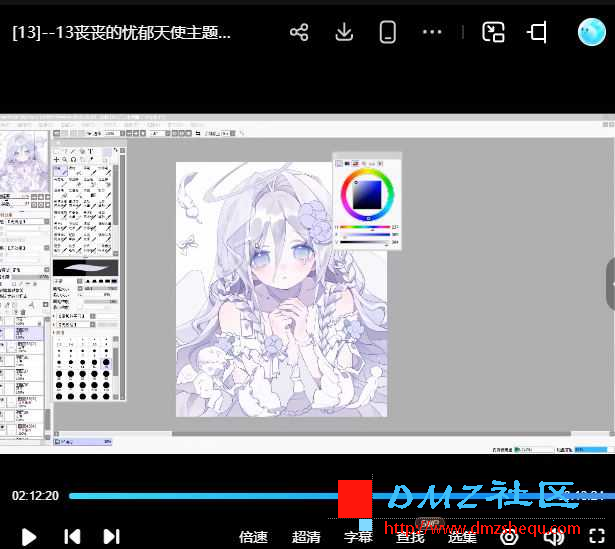Select the Zoom magnifier tool in SAI
Image resolution: width=615 pixels, height=549 pixels.
[x=65, y=160]
